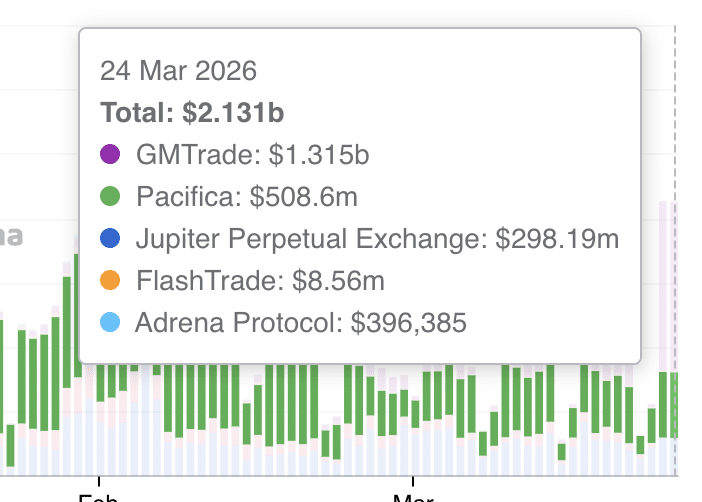Viewport: 702px width, 502px height.
Task: Click the orange FlashTrade legend dot
Action: point(110,281)
